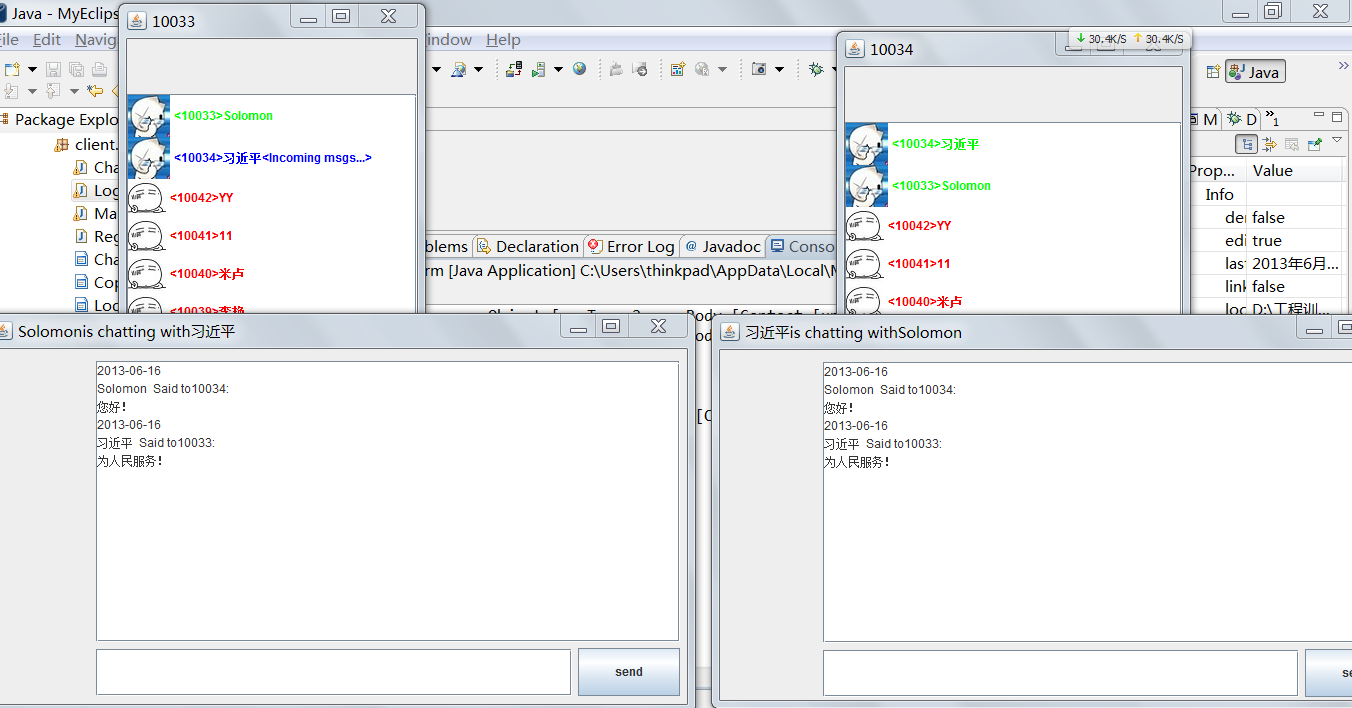Click the greyed globe wizard icon in toolbar
This screenshot has height=708, width=1352.
coord(702,69)
